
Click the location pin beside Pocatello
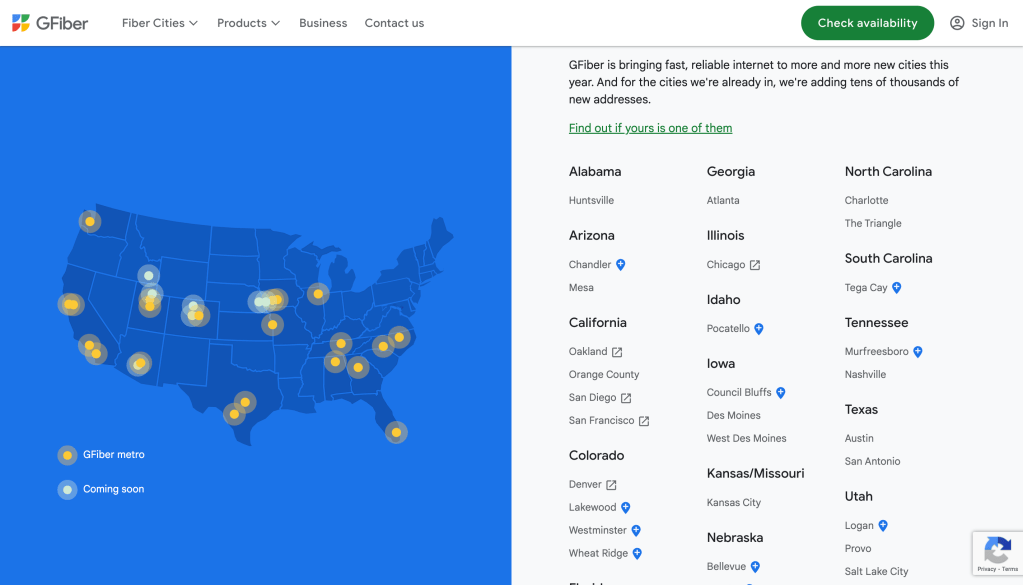tap(759, 329)
